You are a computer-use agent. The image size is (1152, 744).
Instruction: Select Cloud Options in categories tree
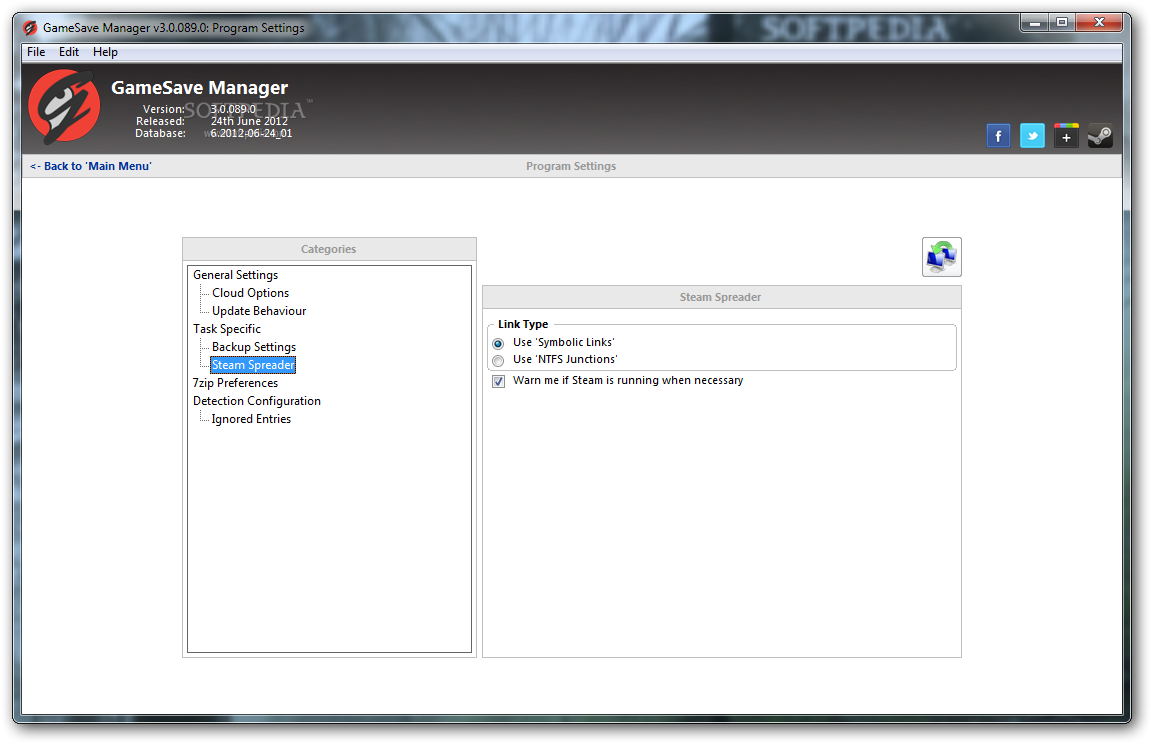pyautogui.click(x=251, y=293)
